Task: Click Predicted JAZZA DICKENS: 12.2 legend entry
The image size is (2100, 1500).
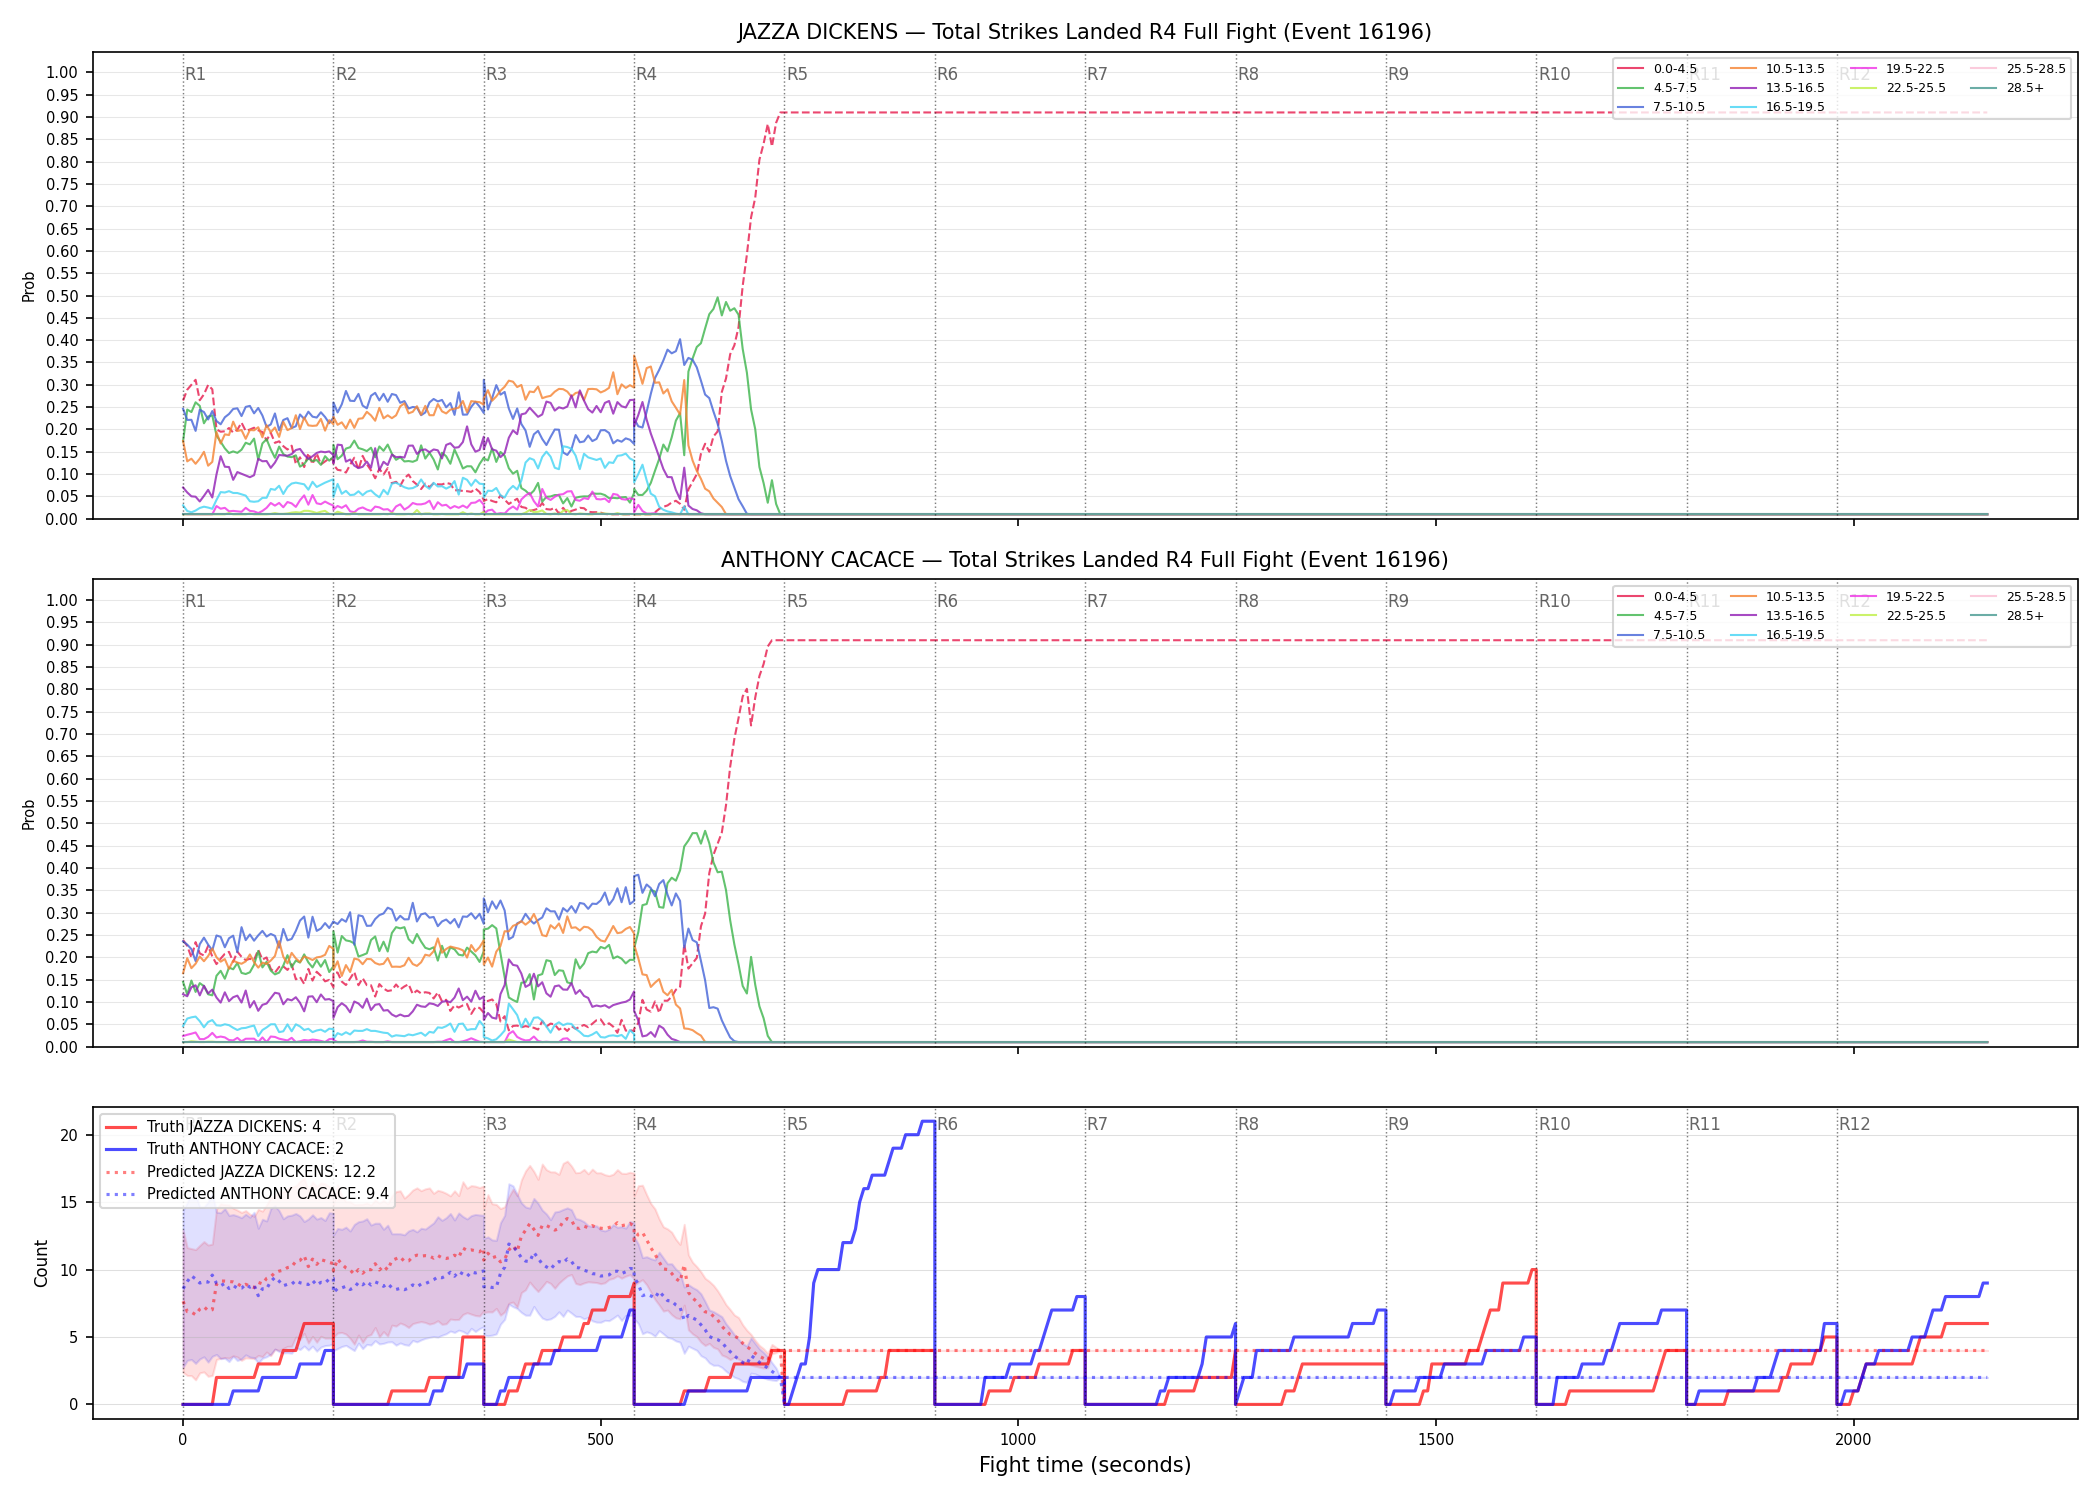Action: tap(240, 1172)
